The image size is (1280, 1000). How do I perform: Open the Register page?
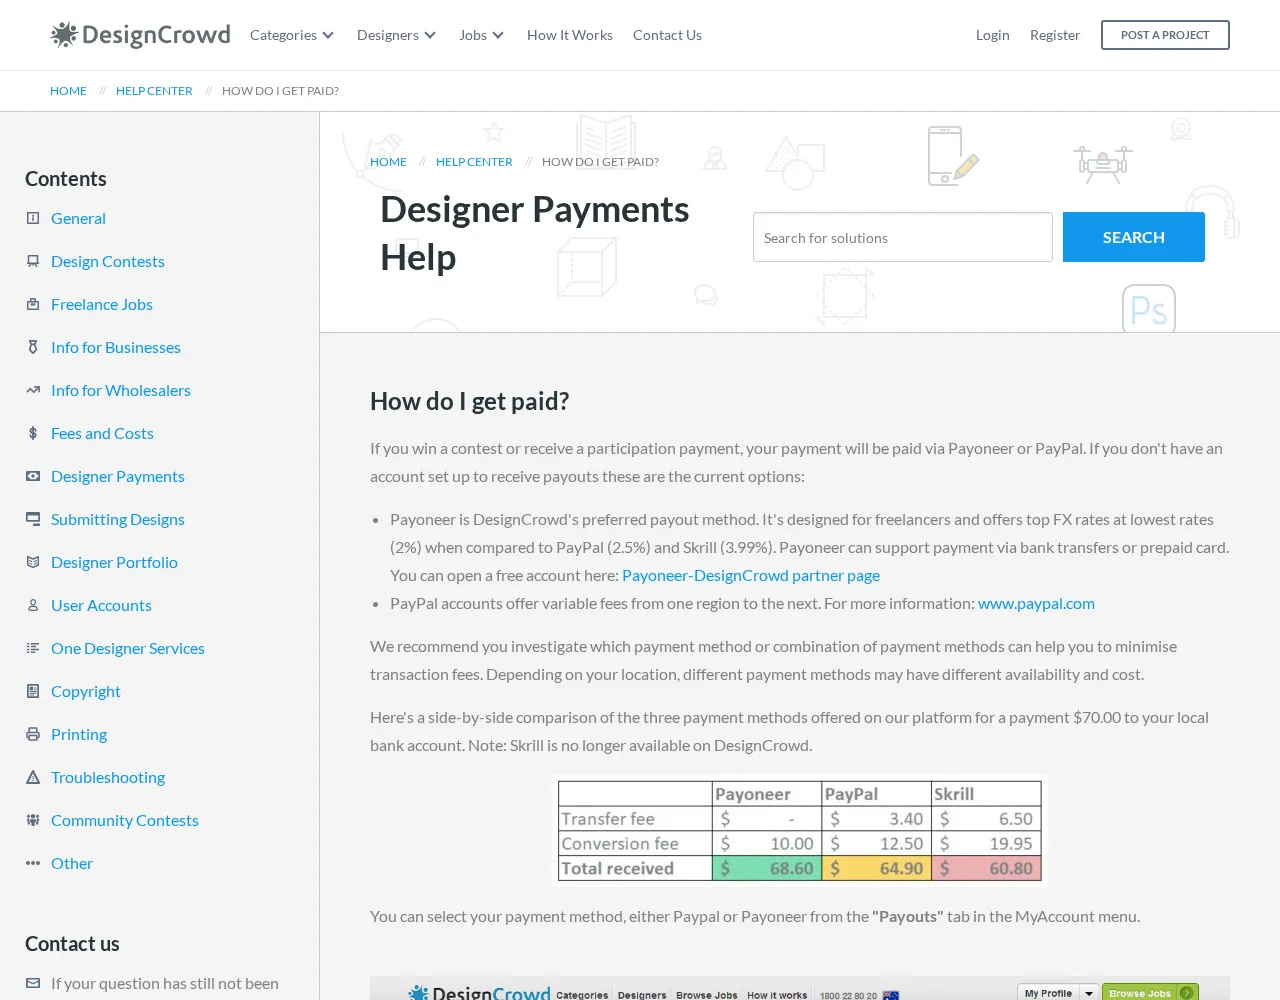tap(1055, 35)
